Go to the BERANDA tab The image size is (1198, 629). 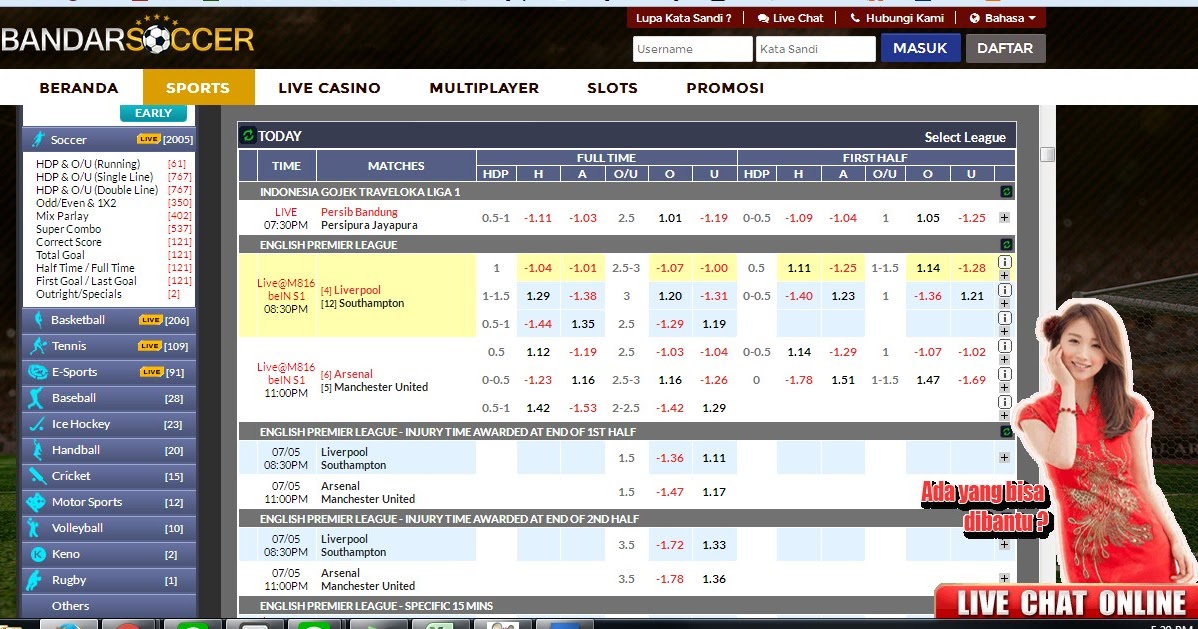79,88
